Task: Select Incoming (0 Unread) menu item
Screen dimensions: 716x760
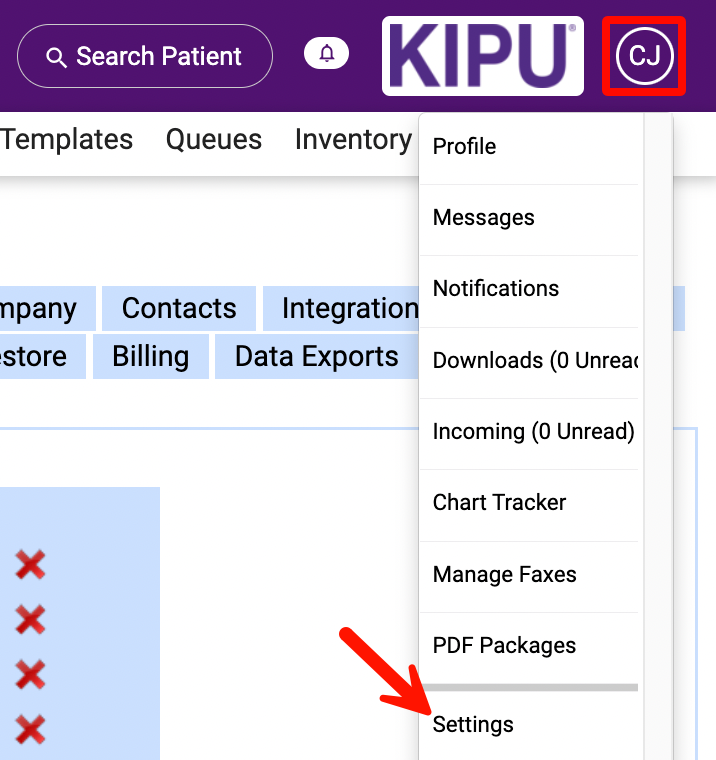Action: (532, 431)
